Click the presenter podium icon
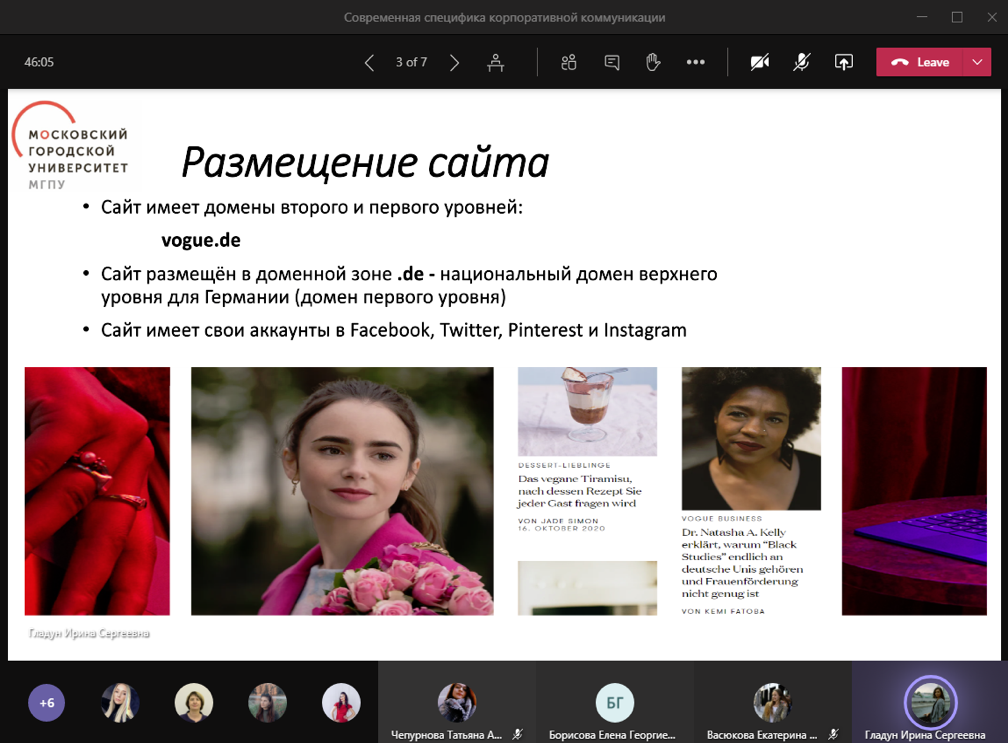This screenshot has width=1008, height=743. (x=495, y=63)
